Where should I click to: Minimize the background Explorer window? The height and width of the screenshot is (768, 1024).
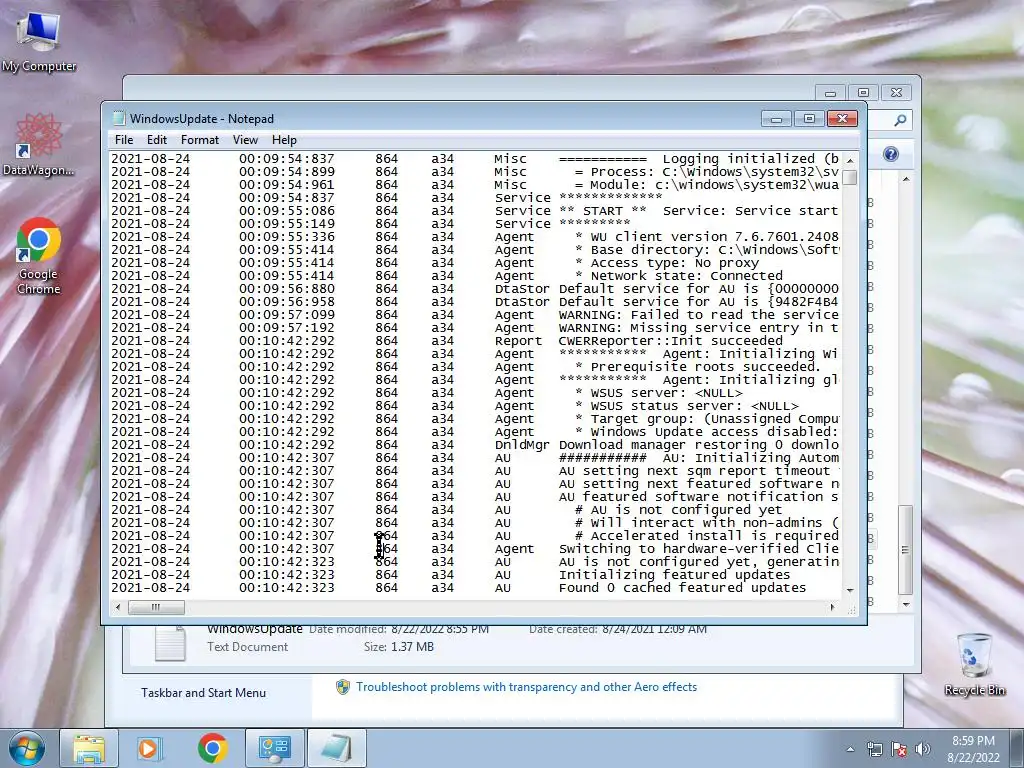pyautogui.click(x=830, y=93)
